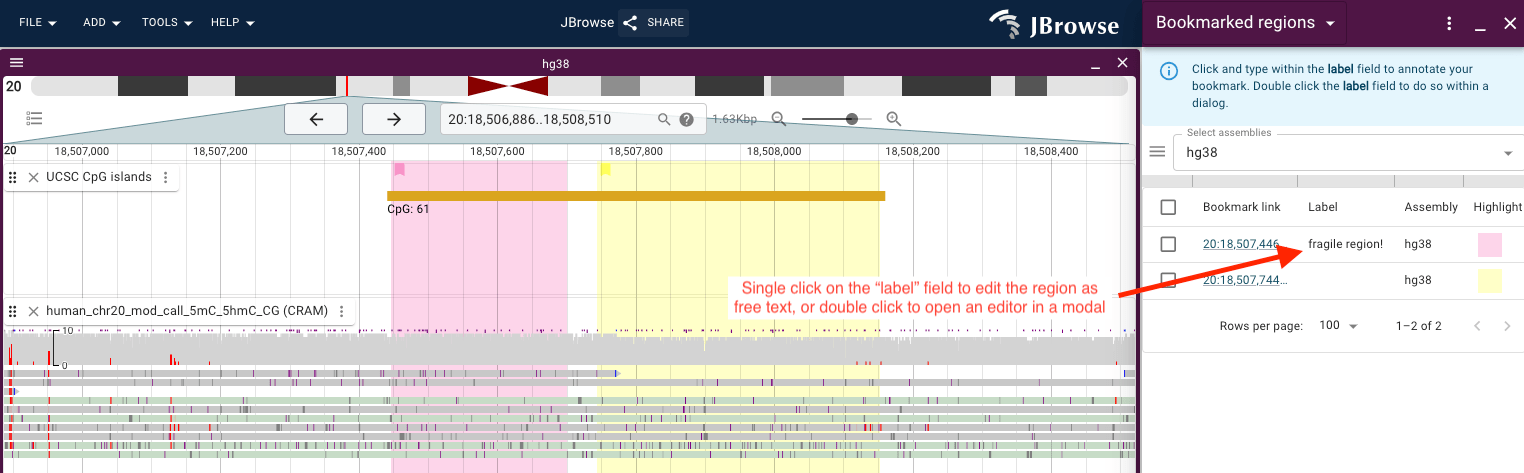Click the info icon in the bookmark tip
Image resolution: width=1524 pixels, height=473 pixels.
click(x=1168, y=71)
